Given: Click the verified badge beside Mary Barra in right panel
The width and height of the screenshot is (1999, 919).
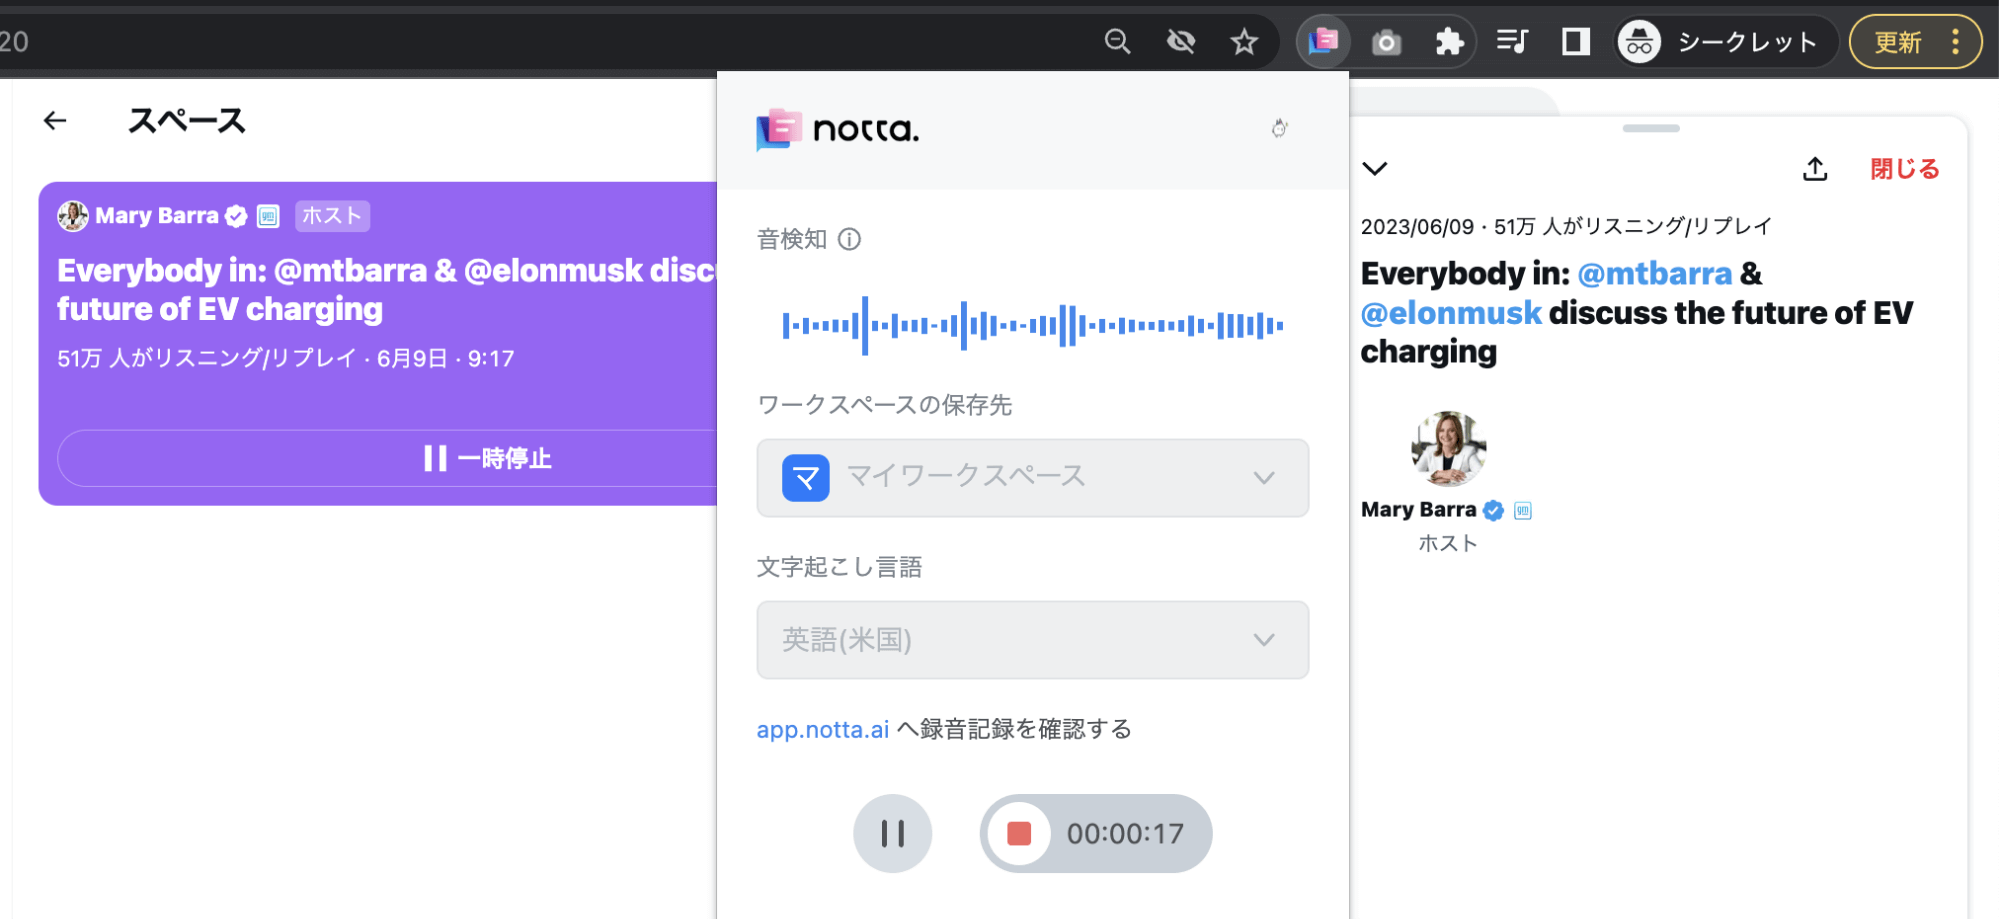Looking at the screenshot, I should [x=1493, y=511].
